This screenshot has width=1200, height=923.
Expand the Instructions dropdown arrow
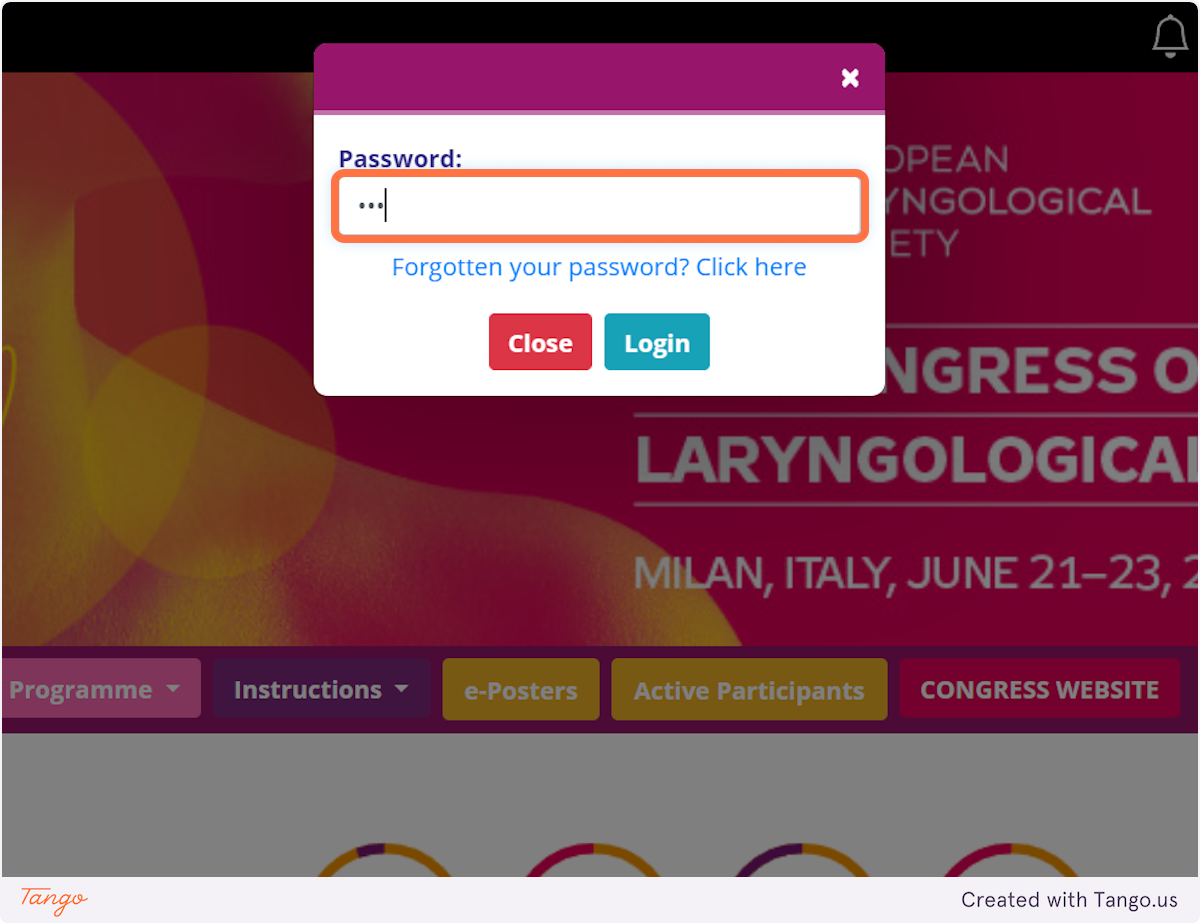pyautogui.click(x=402, y=689)
